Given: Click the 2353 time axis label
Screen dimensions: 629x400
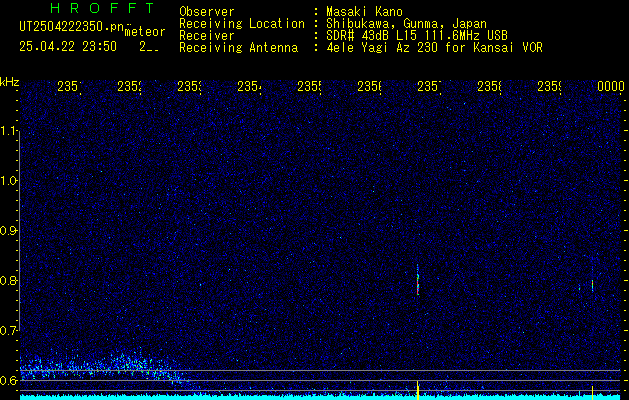Looking at the screenshot, I should point(190,86).
